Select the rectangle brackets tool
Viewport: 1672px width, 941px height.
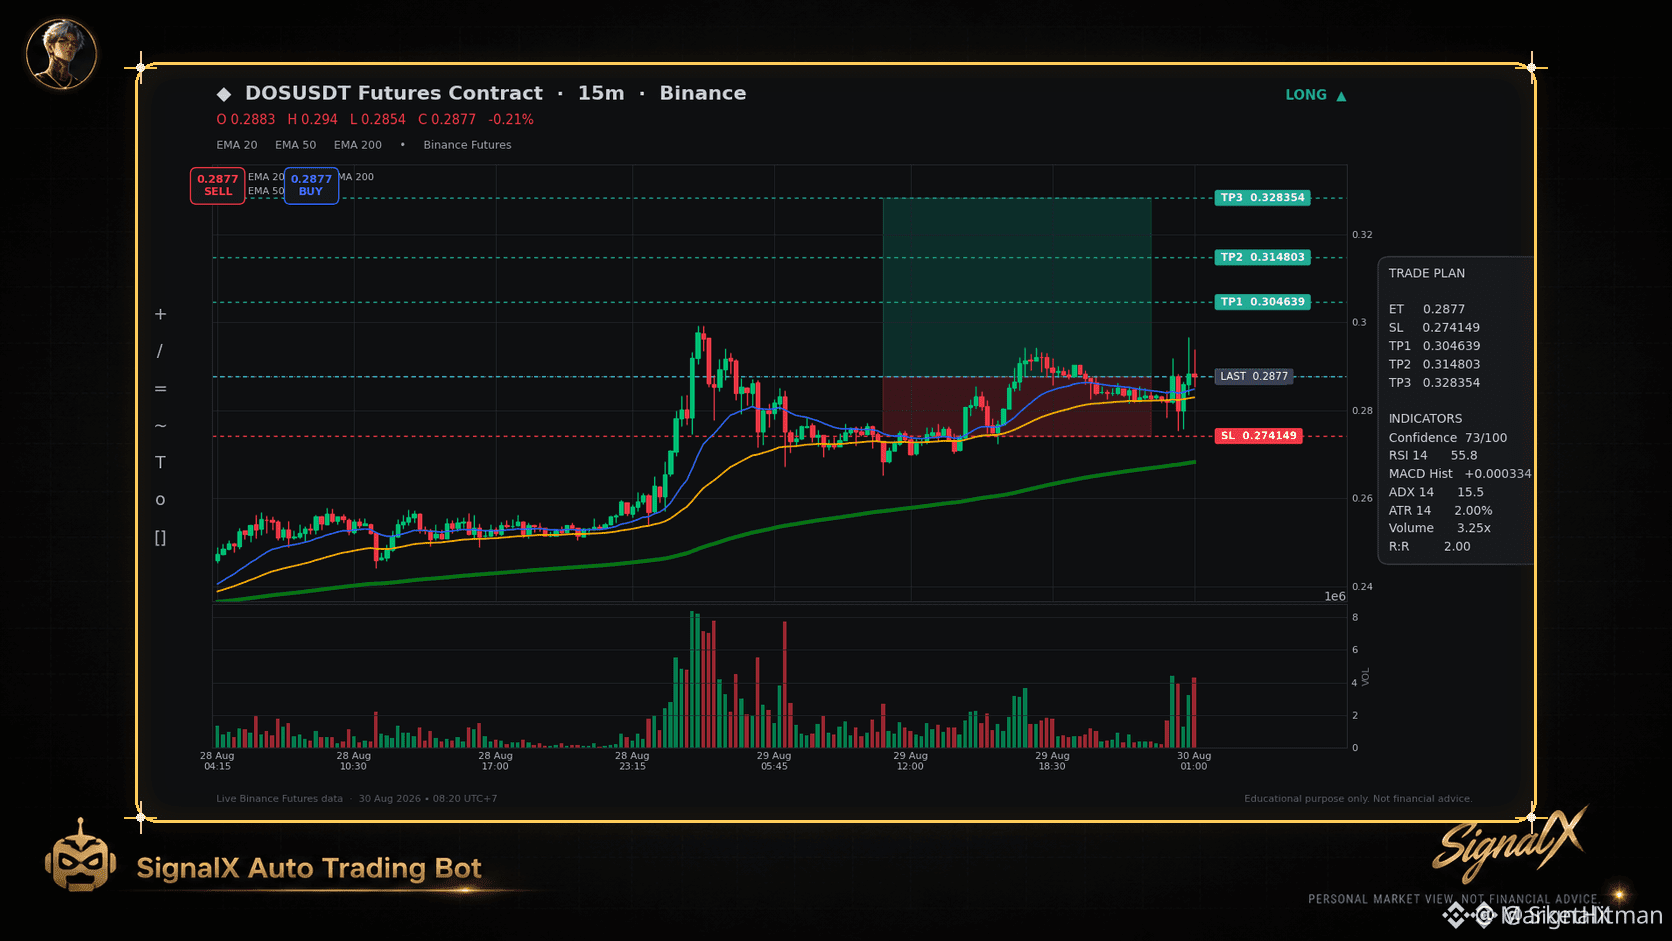[x=160, y=537]
